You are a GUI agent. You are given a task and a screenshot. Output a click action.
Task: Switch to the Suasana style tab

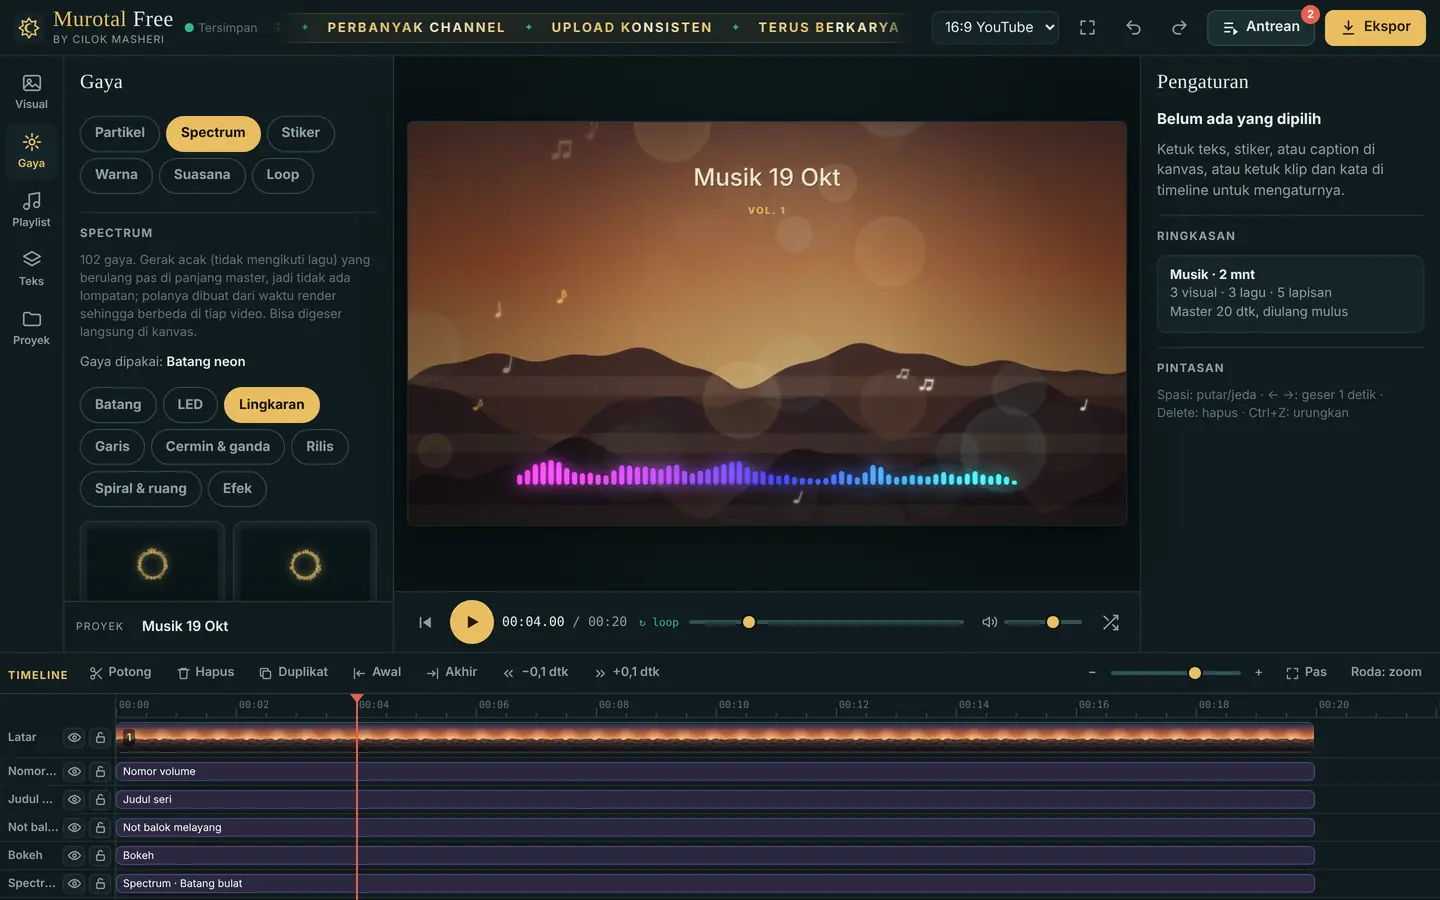pyautogui.click(x=202, y=175)
